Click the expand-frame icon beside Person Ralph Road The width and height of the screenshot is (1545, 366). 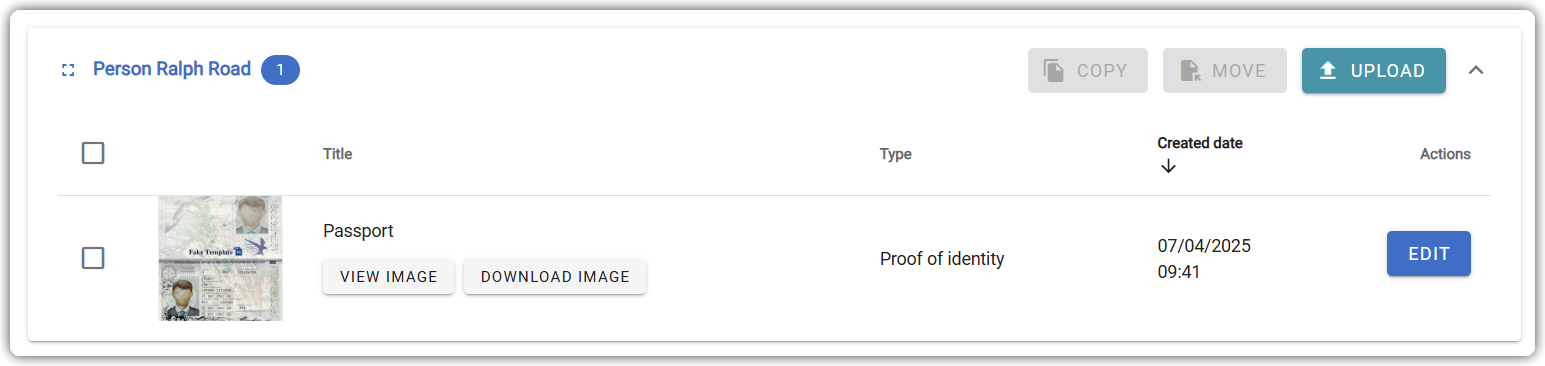68,71
